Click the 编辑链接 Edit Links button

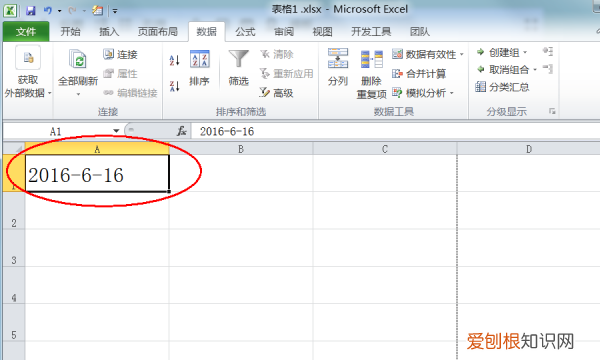coord(130,93)
